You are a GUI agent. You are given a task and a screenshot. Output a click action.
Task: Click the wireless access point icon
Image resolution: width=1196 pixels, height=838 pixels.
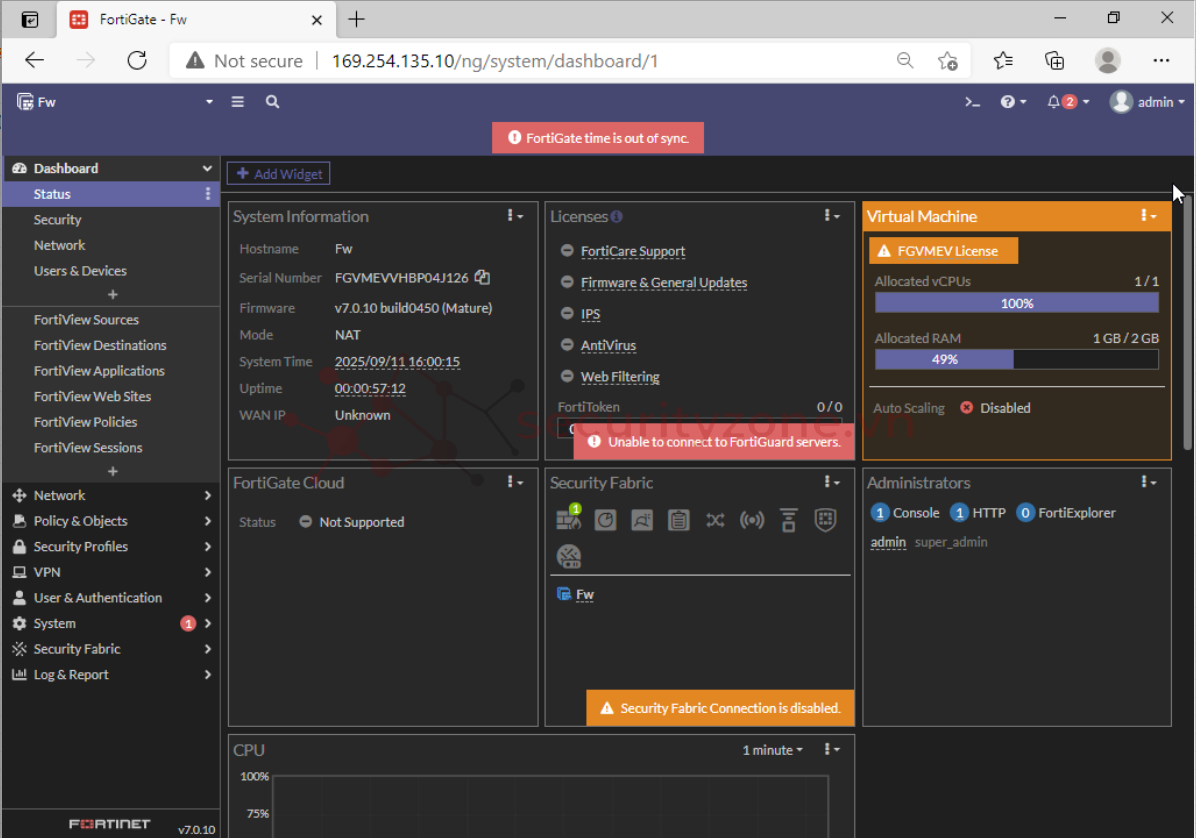(752, 521)
